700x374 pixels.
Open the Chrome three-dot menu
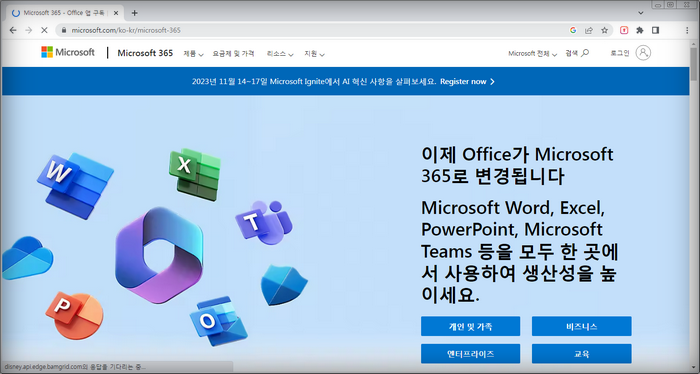point(687,30)
